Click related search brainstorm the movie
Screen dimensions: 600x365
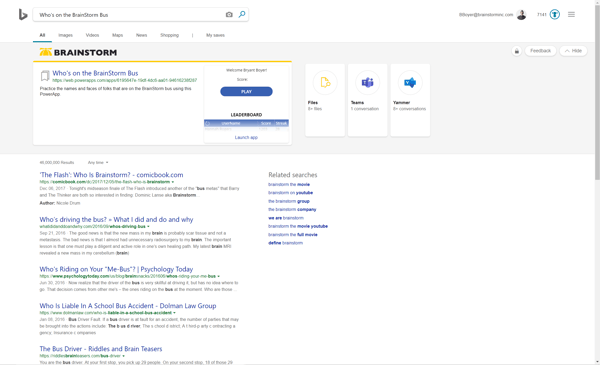[289, 184]
